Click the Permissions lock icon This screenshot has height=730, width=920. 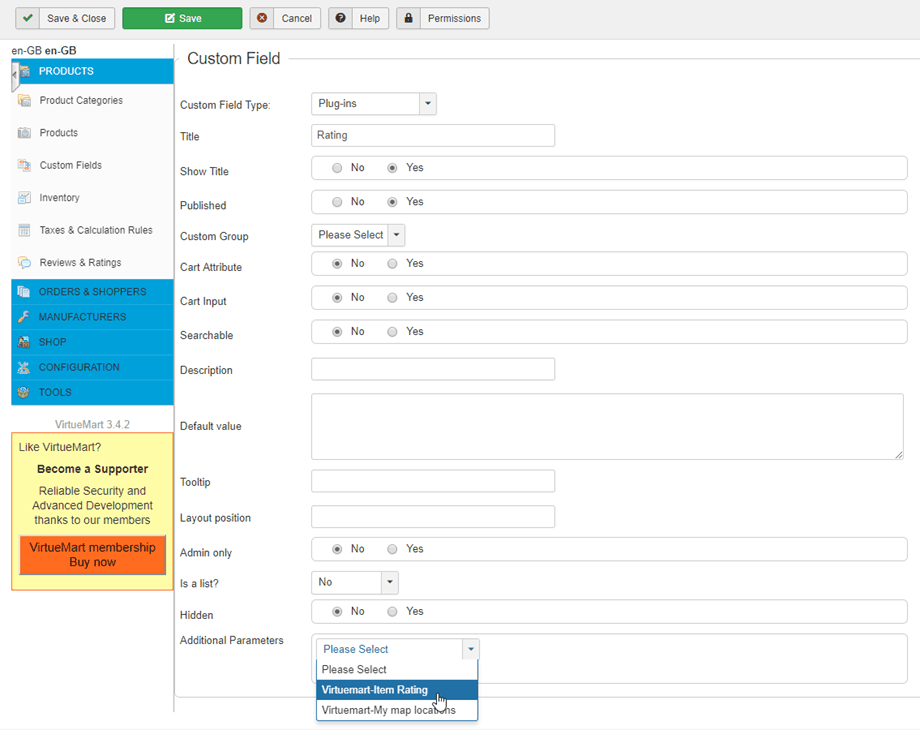408,18
